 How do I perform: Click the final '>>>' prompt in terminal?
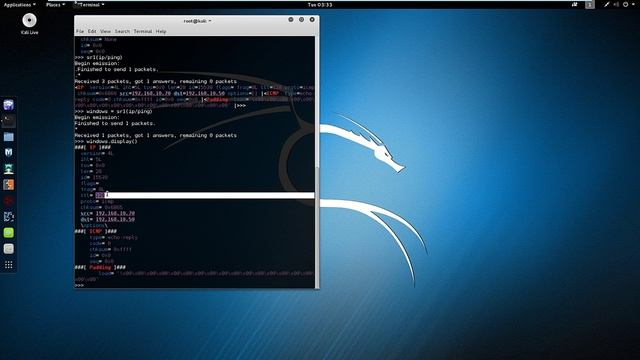coord(79,285)
